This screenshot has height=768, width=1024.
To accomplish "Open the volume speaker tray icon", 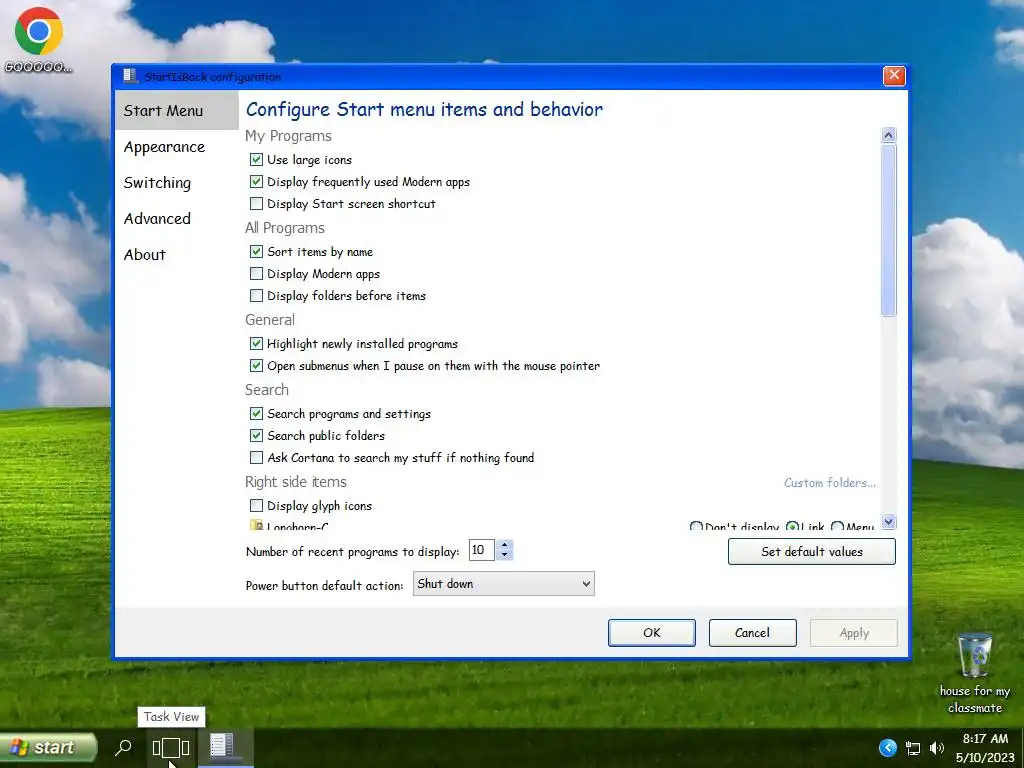I will (936, 748).
